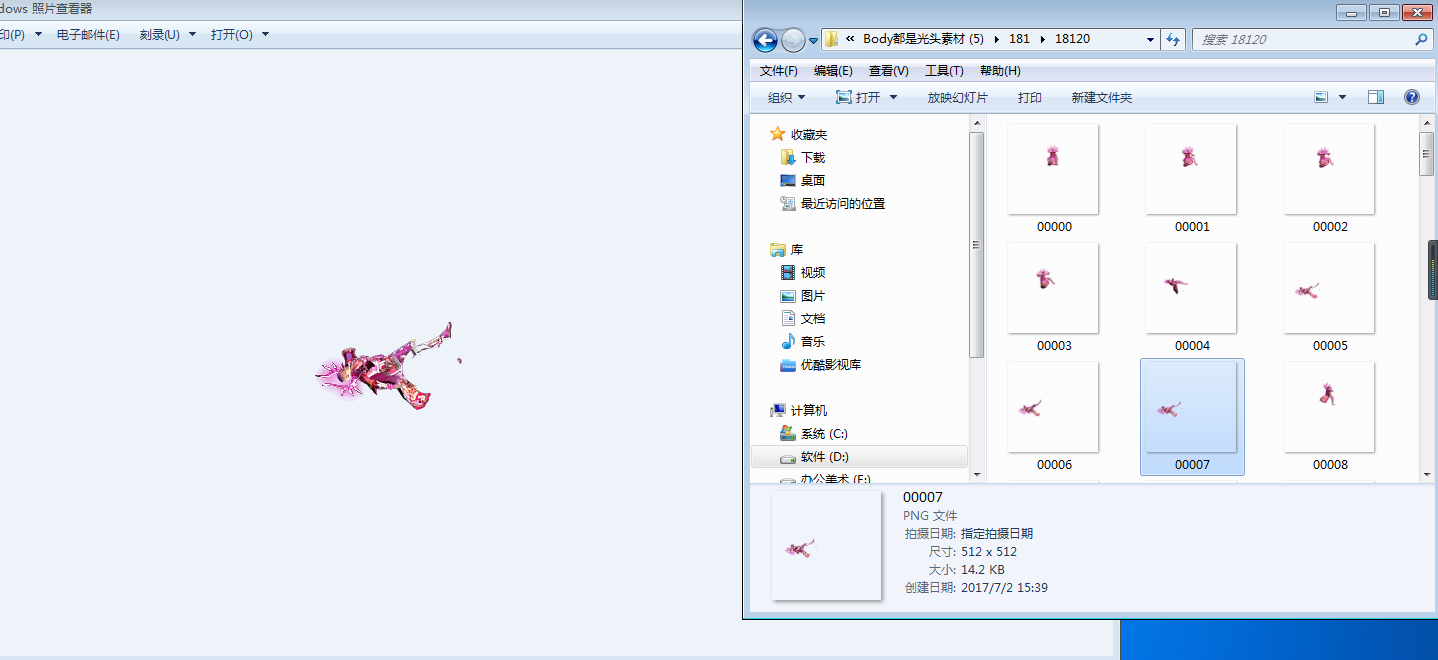
Task: Click 电子邮件(E) in Photo Viewer
Action: click(x=88, y=35)
